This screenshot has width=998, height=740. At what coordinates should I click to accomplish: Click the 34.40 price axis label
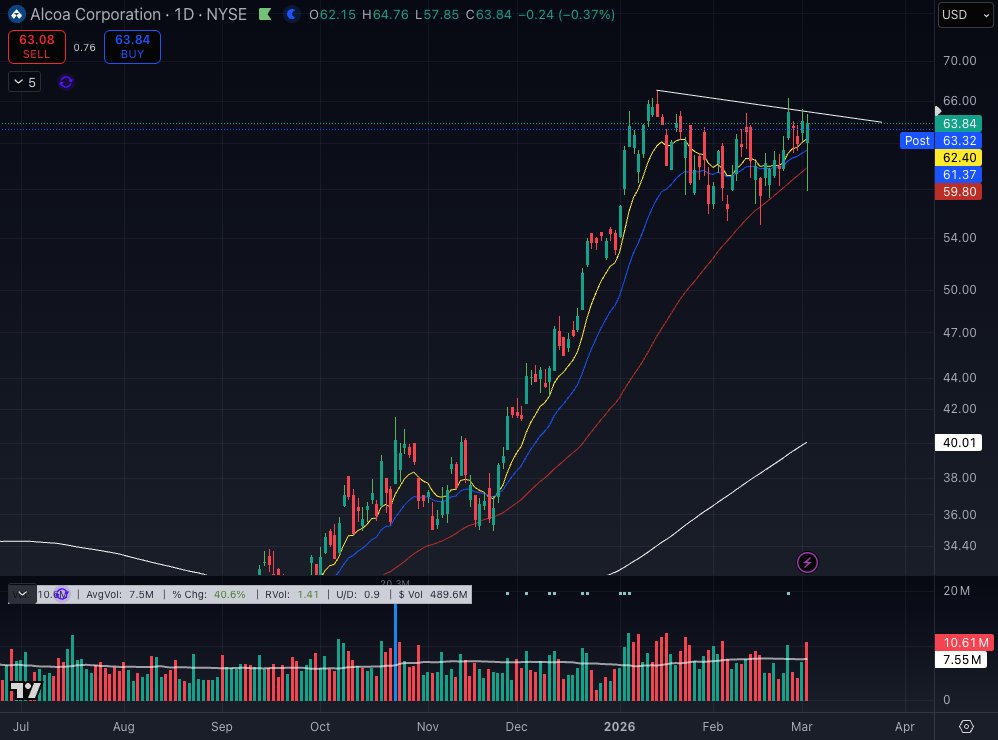[959, 545]
